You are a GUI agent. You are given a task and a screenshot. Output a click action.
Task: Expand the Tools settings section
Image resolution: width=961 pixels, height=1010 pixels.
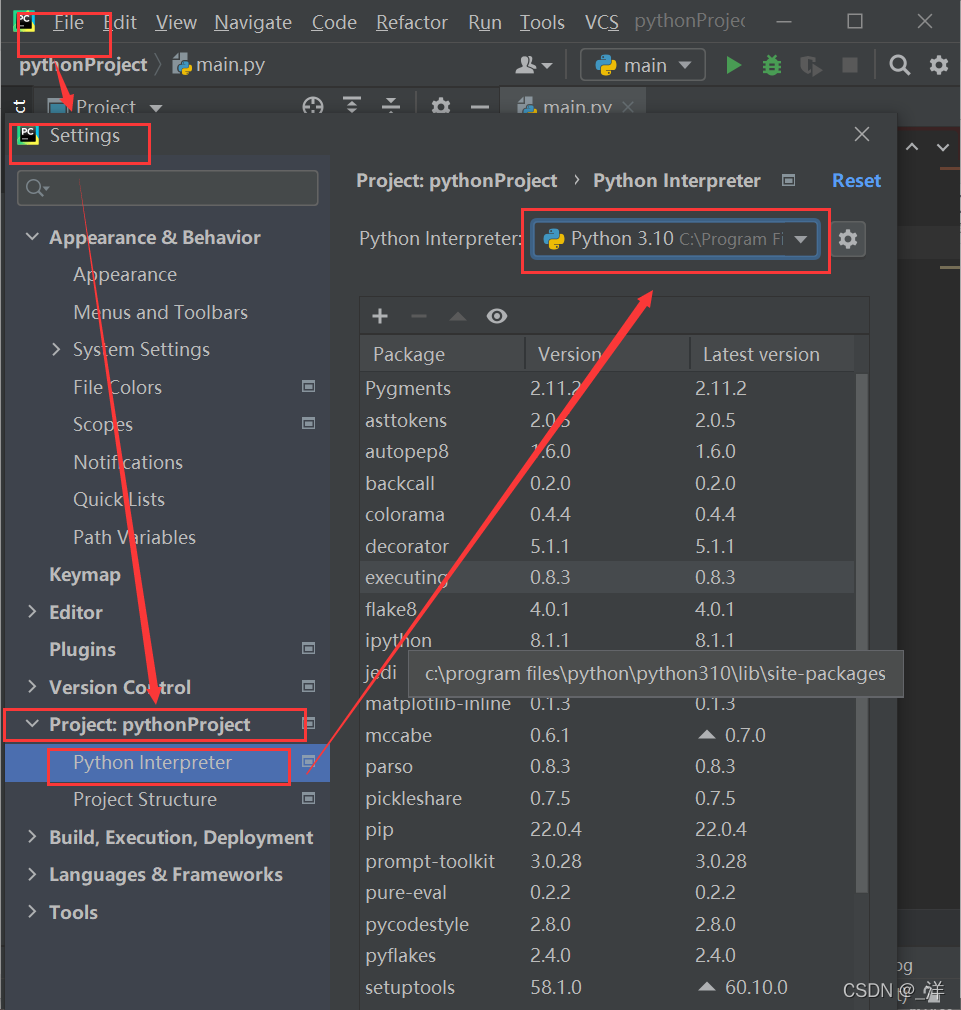[x=32, y=911]
